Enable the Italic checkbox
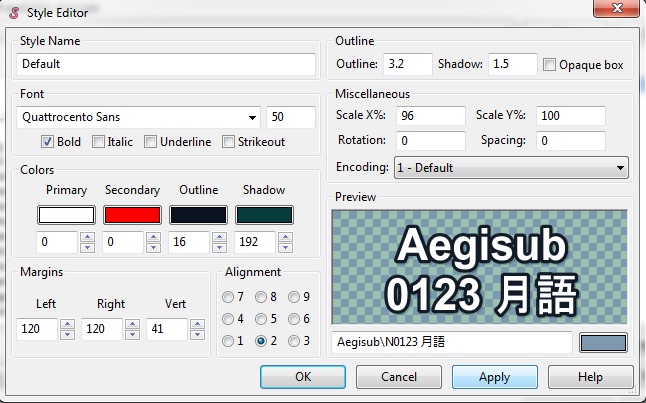 tap(98, 142)
